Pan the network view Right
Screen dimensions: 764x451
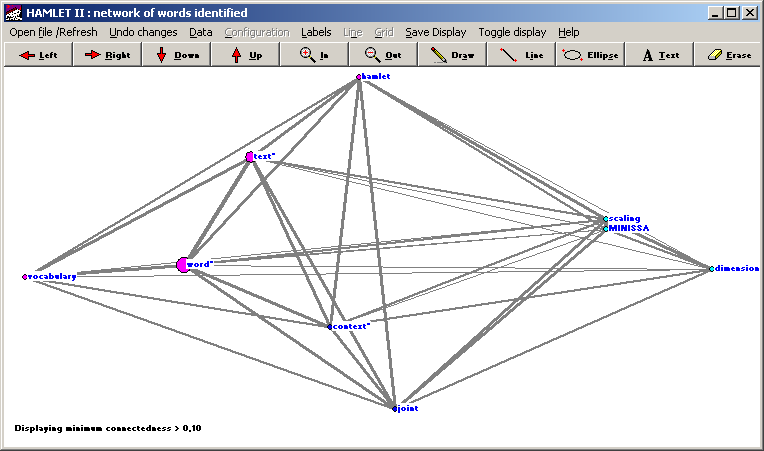pyautogui.click(x=107, y=55)
